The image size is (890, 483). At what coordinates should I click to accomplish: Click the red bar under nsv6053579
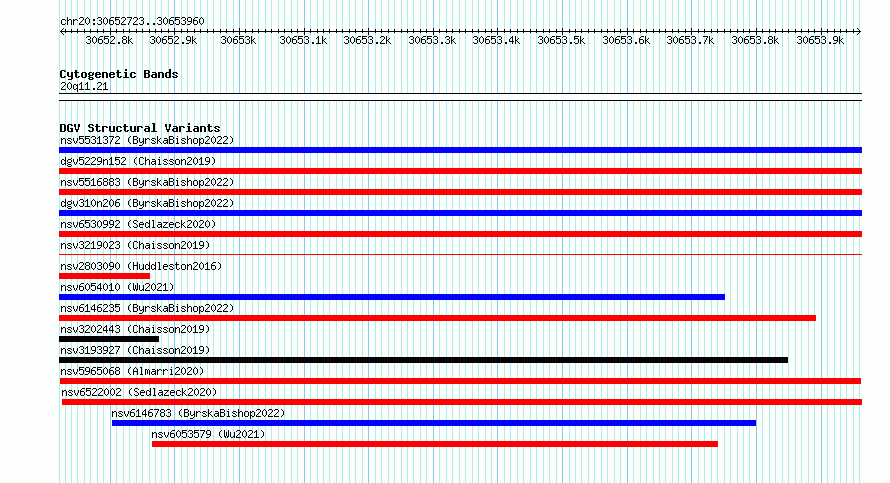click(x=435, y=444)
